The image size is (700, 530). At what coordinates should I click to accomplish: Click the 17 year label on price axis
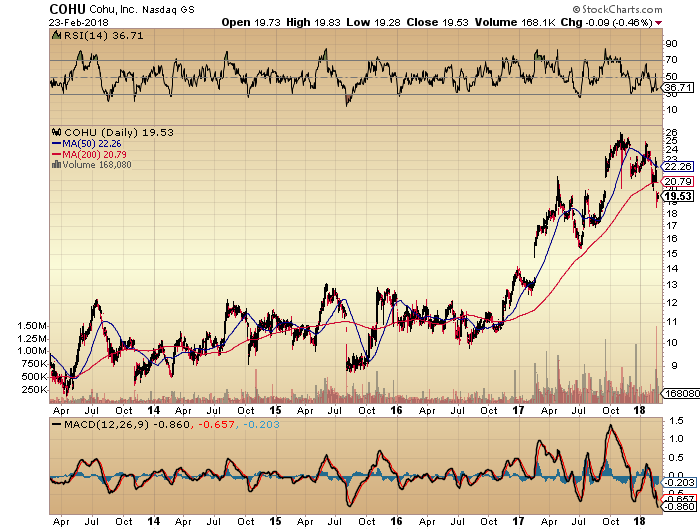click(x=518, y=410)
